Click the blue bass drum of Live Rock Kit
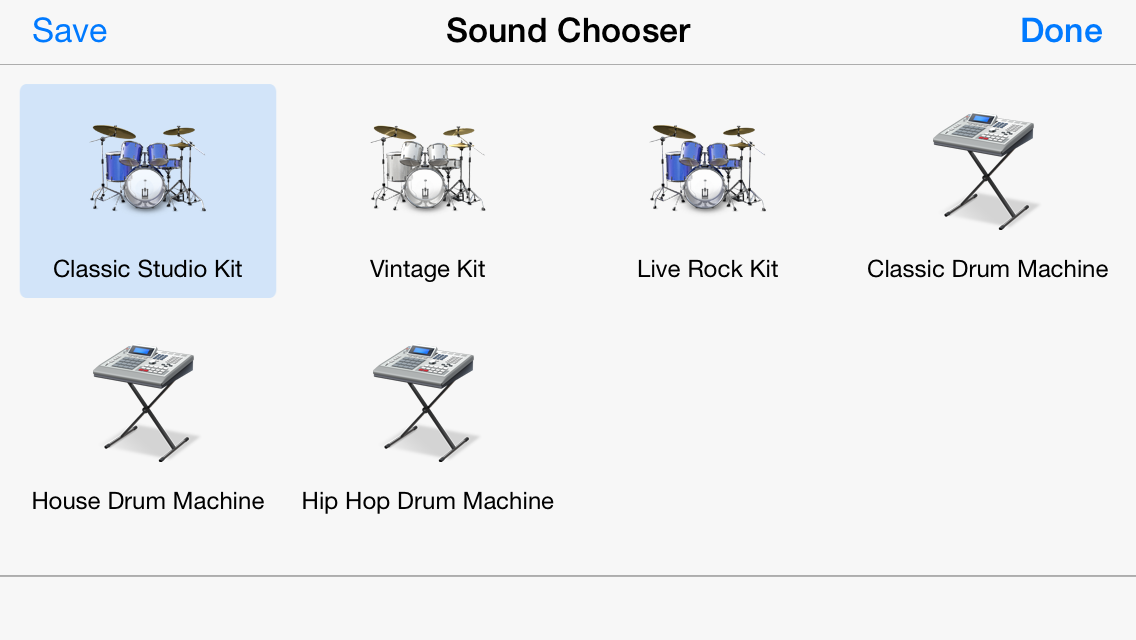Image resolution: width=1136 pixels, height=640 pixels. 706,188
